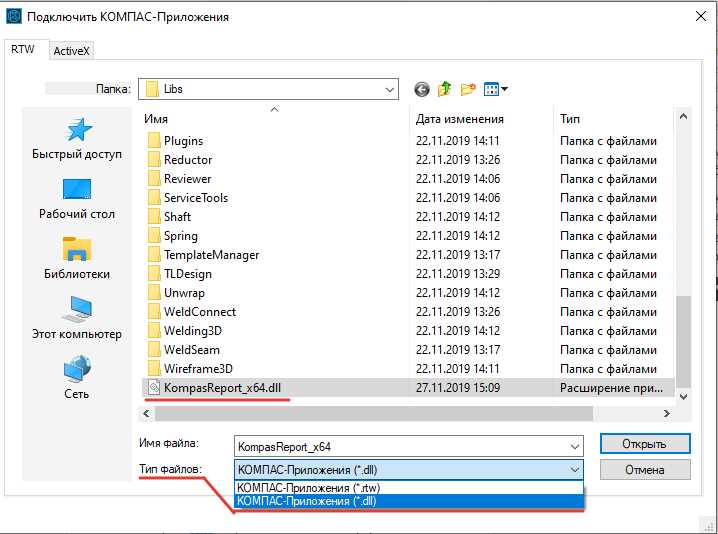
Task: Choose КОМПАС-Приложения (*.dll) list option
Action: [x=409, y=501]
